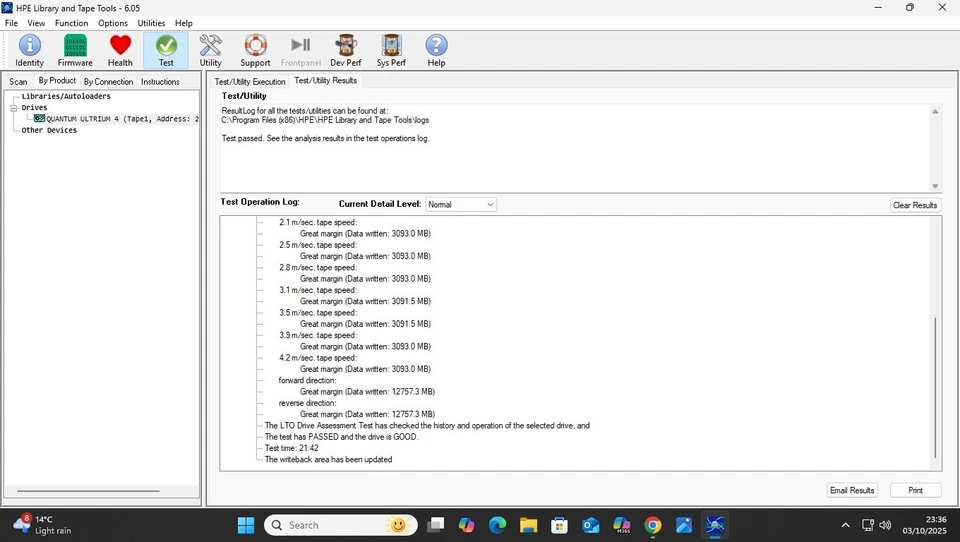
Task: Click the '3.1 m/sec. tape speed:' line
Action: (x=318, y=290)
